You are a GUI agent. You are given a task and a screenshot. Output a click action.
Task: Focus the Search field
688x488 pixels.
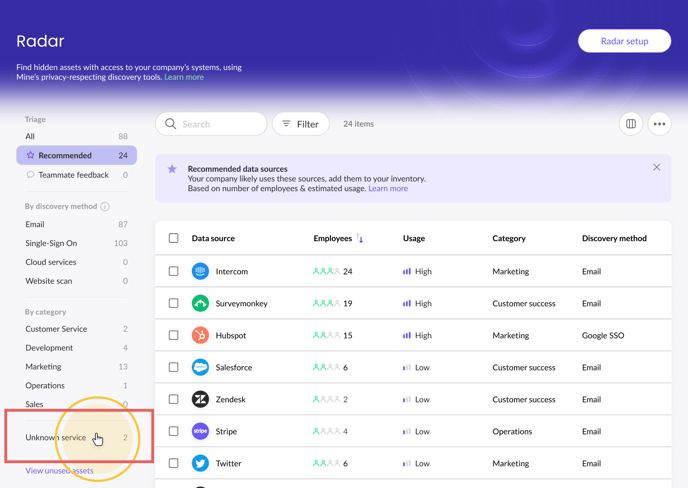click(211, 124)
